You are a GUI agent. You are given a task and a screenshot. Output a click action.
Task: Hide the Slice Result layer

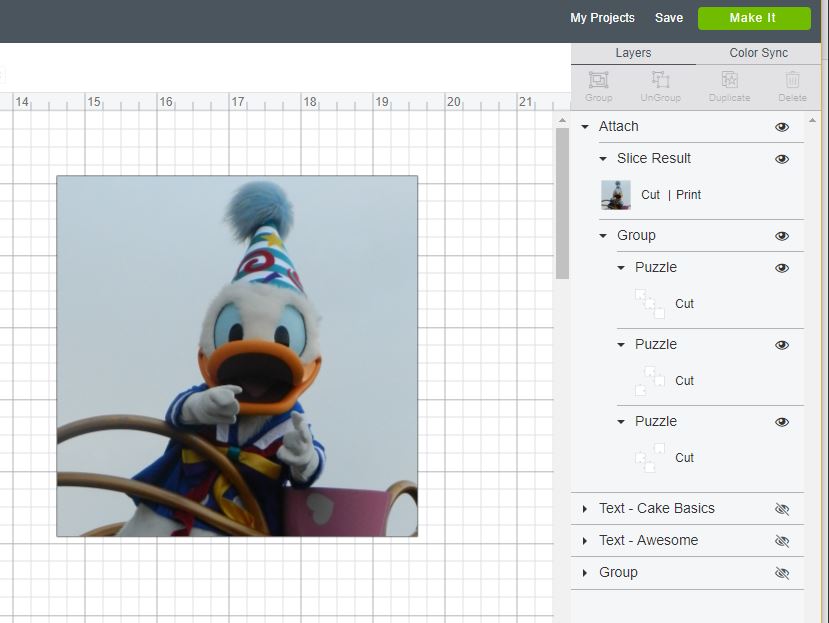[782, 159]
